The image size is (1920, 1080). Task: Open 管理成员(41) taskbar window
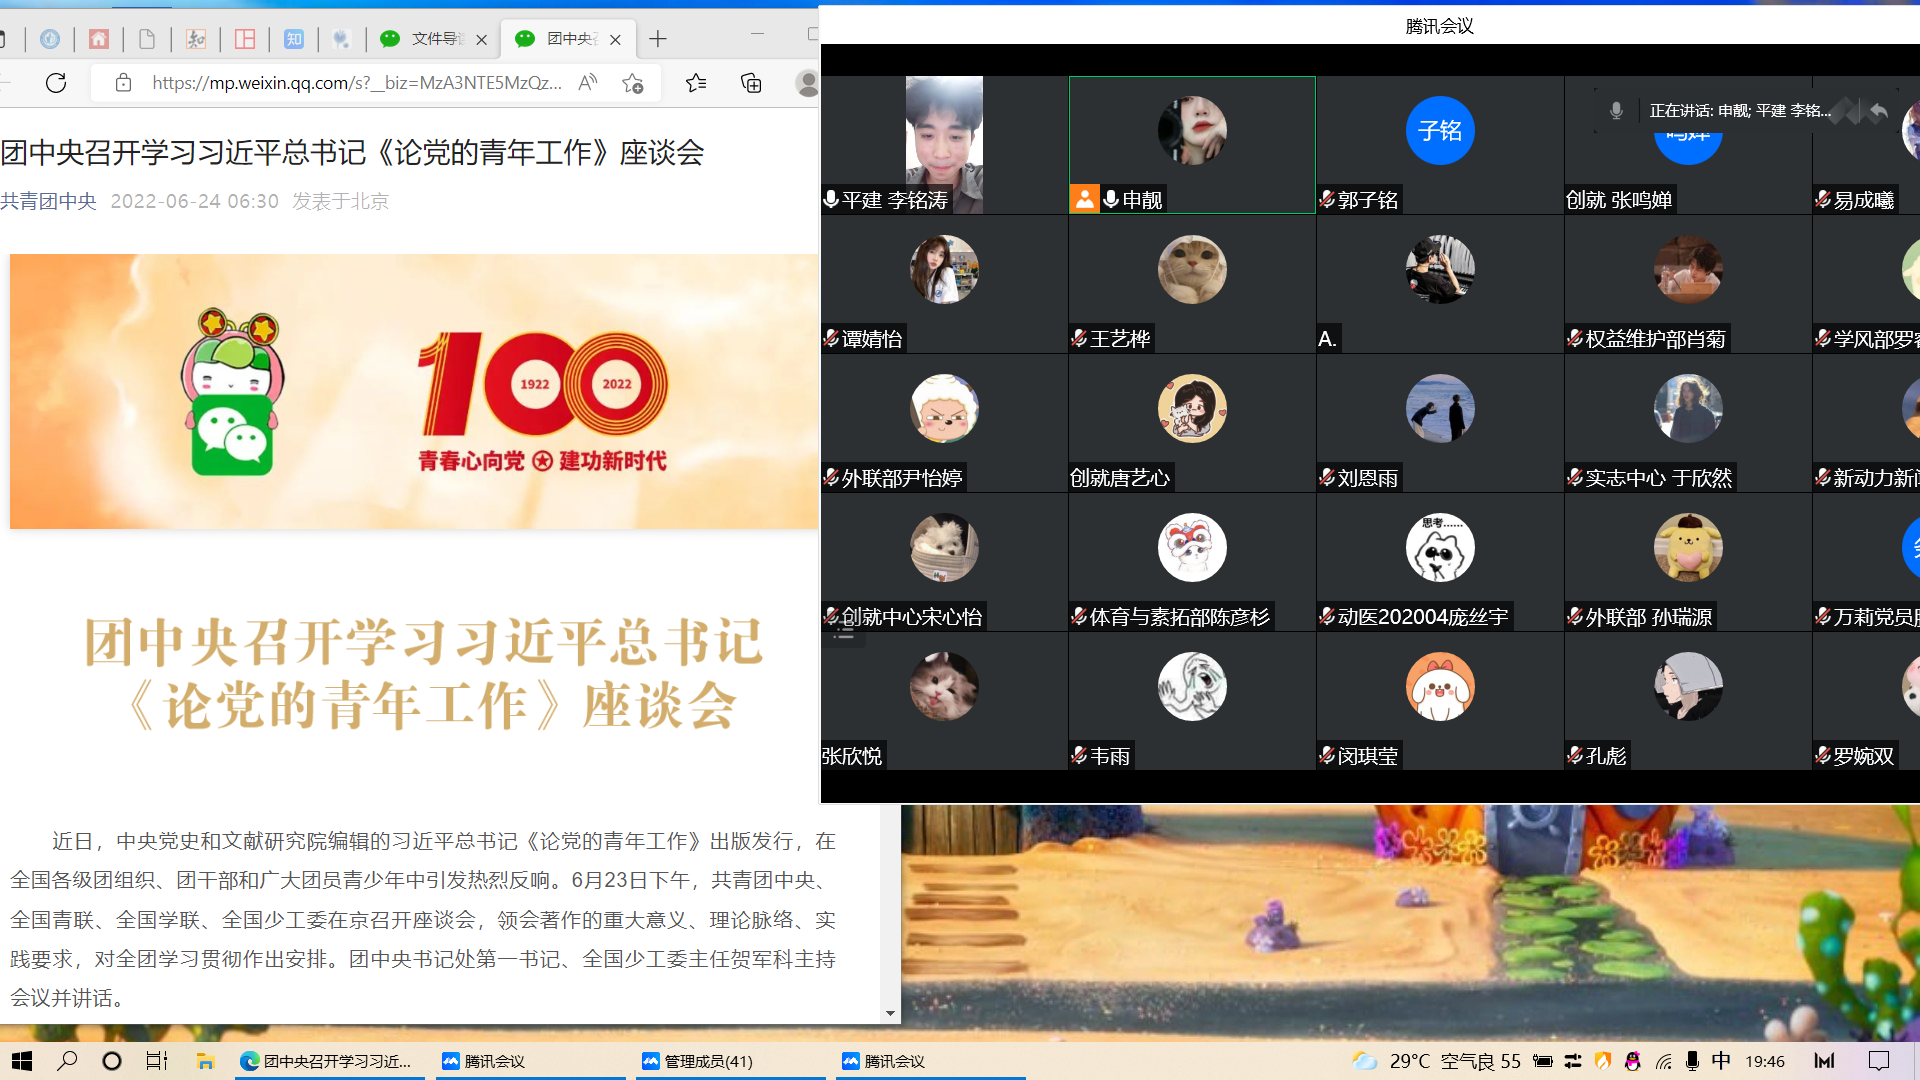[x=708, y=1061]
